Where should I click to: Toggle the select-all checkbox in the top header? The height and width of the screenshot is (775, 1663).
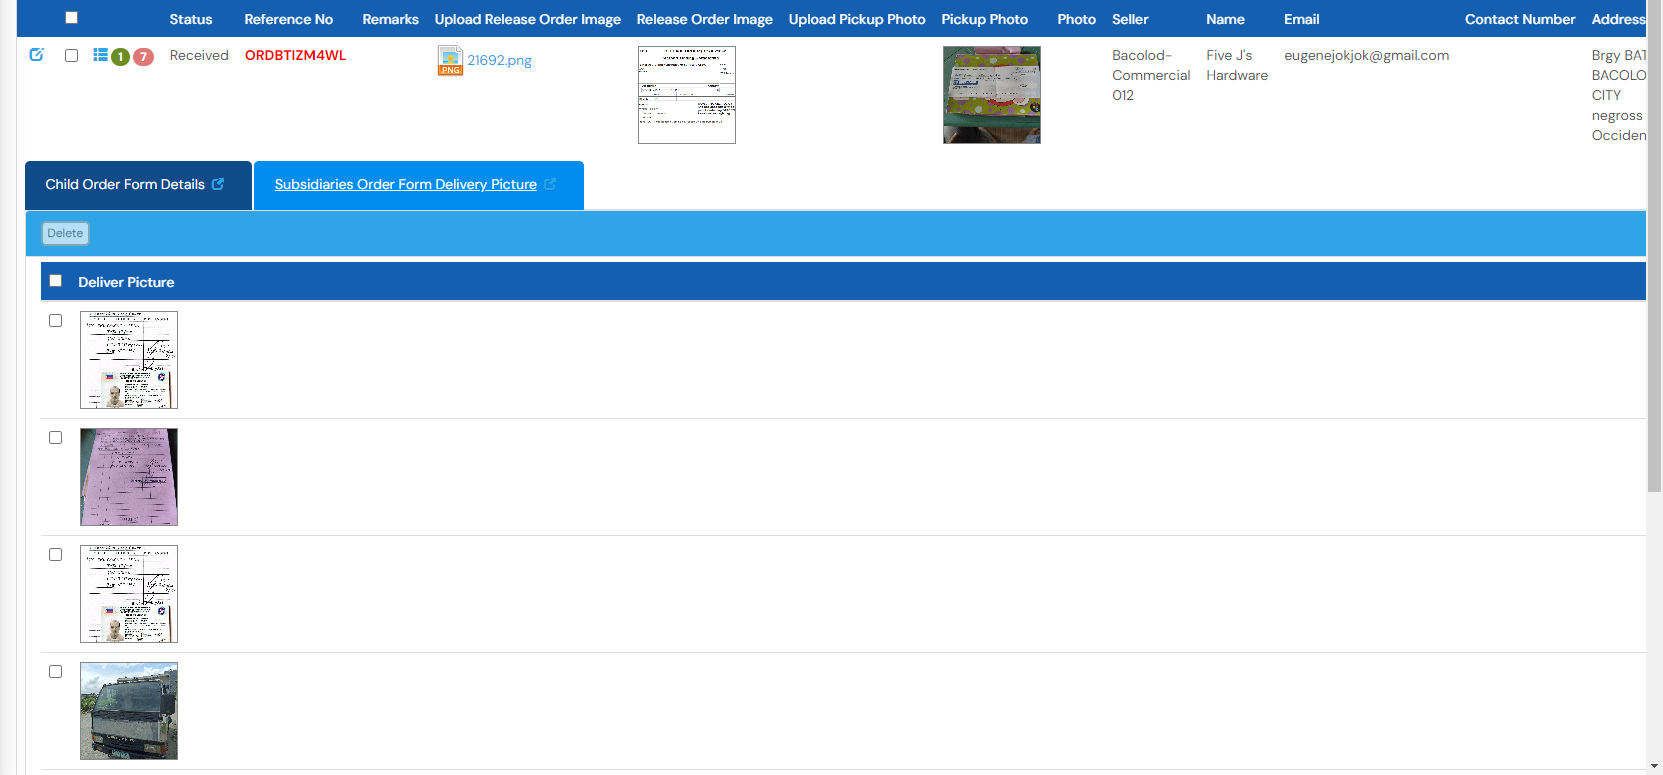pos(71,18)
